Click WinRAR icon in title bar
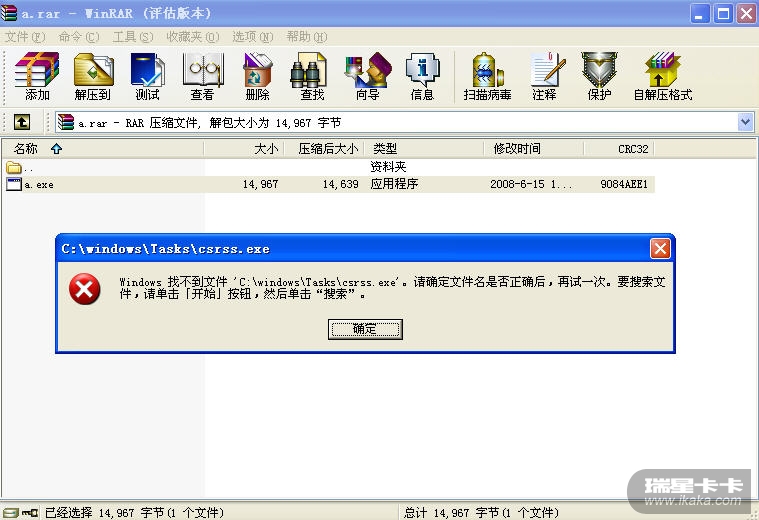Screen dimensions: 759x520 9,13
